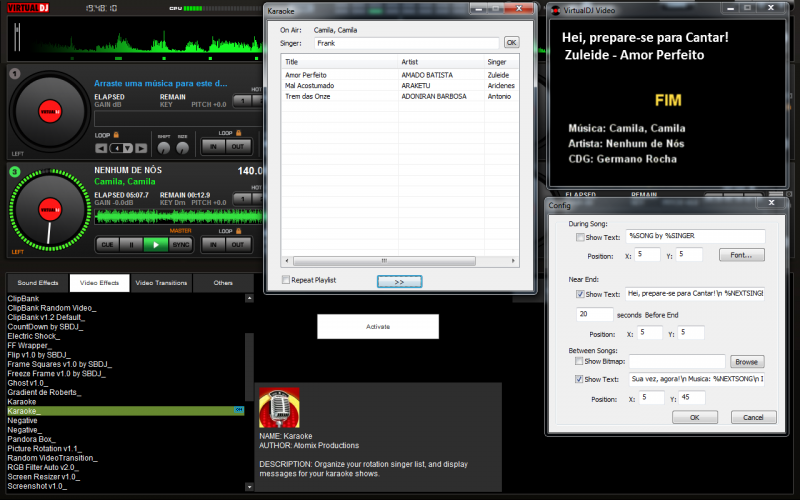Select Trem das Onze row
Viewport: 800px width, 500px height.
(x=400, y=96)
